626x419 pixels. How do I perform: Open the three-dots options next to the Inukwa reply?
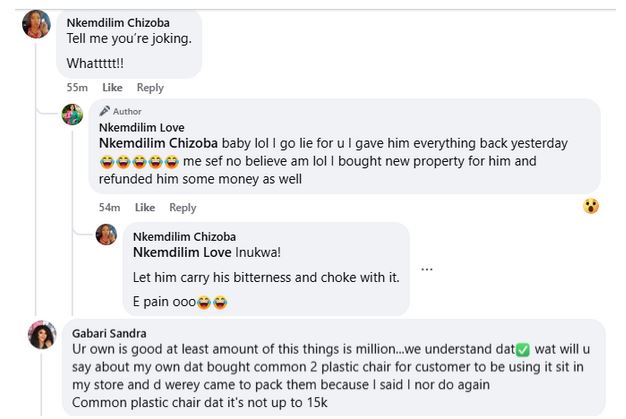[x=427, y=268]
